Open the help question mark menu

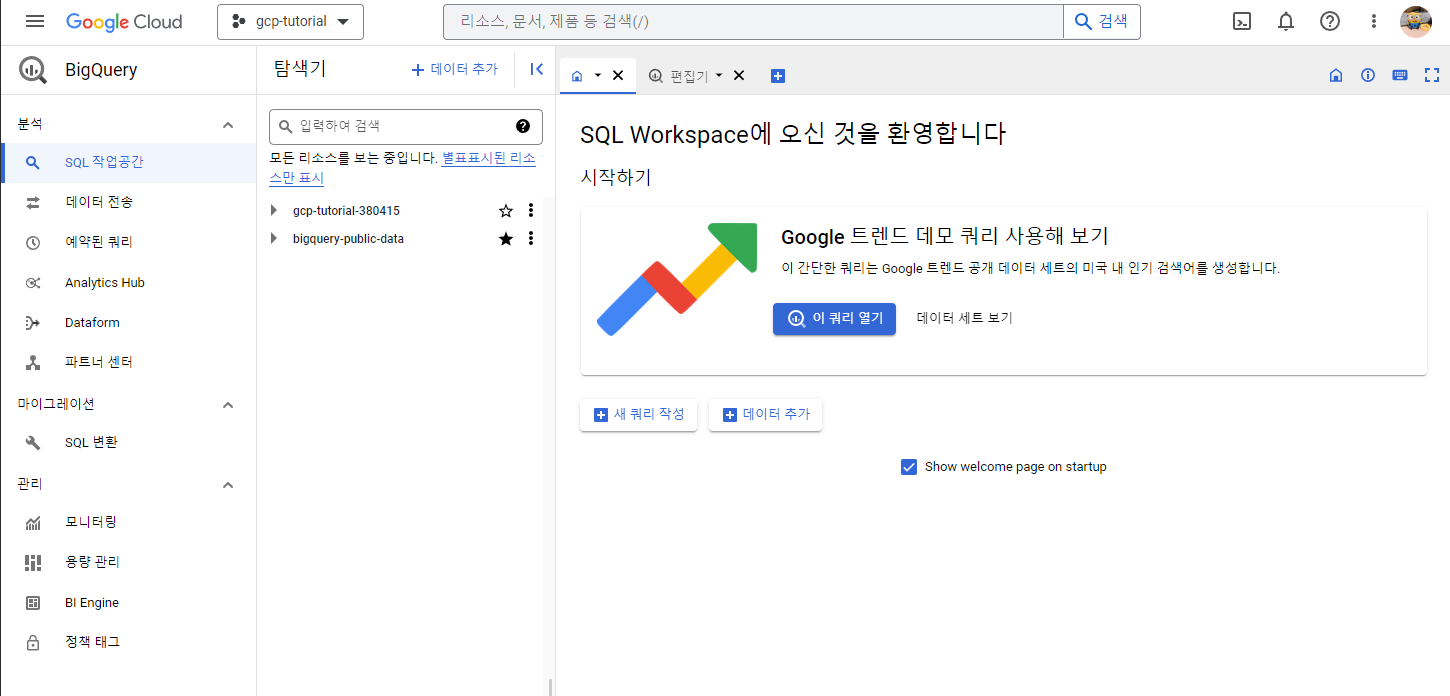click(x=1330, y=21)
